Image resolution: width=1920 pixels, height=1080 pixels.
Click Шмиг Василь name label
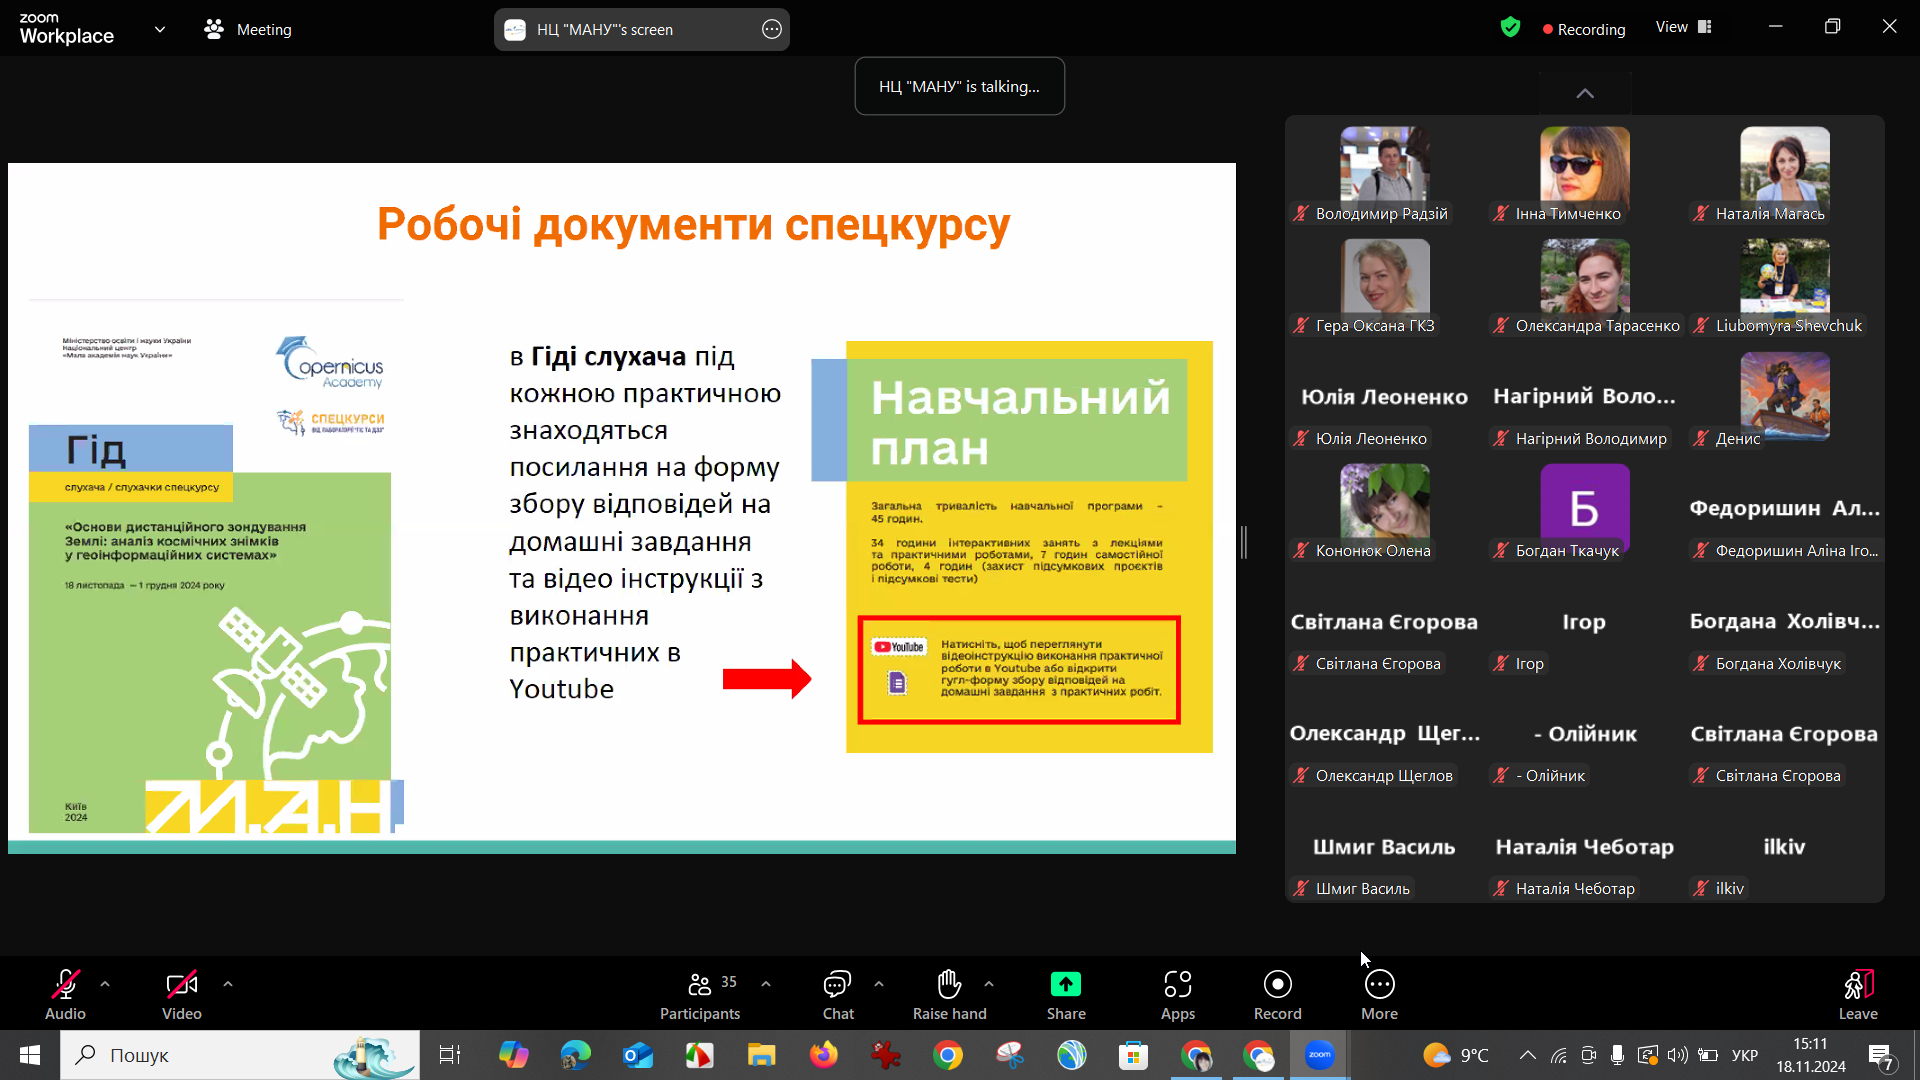click(1362, 888)
